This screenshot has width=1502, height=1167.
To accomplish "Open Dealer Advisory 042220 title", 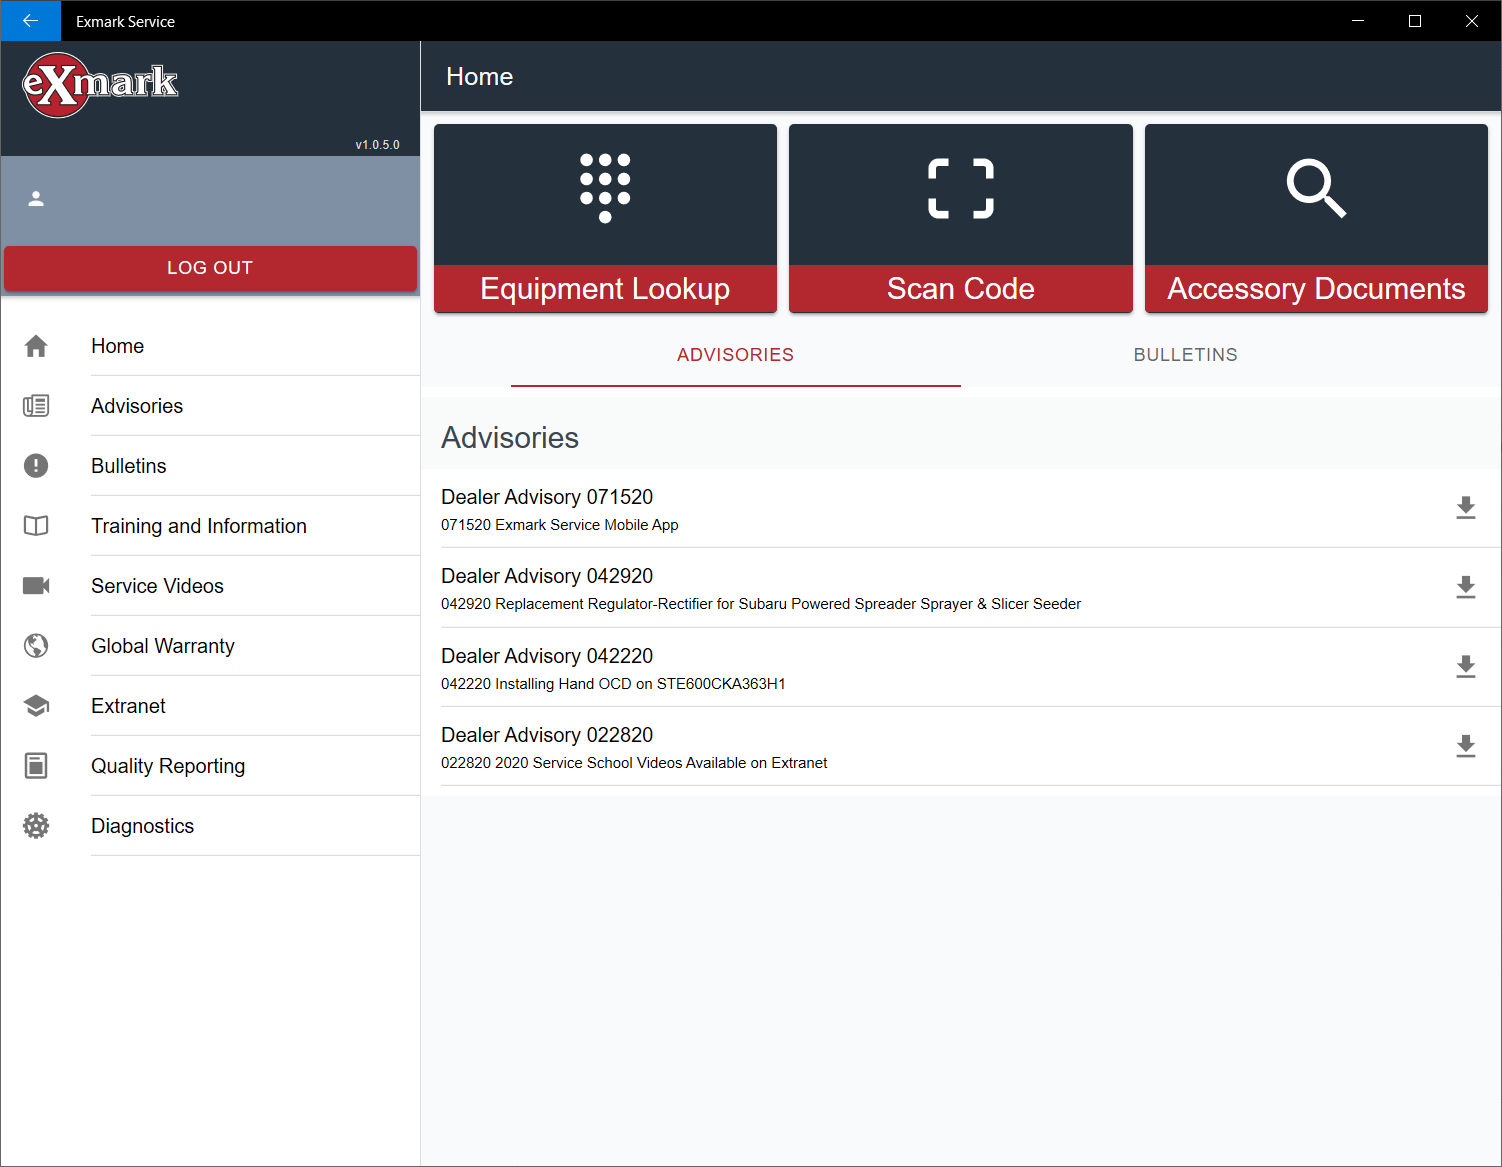I will tap(547, 656).
